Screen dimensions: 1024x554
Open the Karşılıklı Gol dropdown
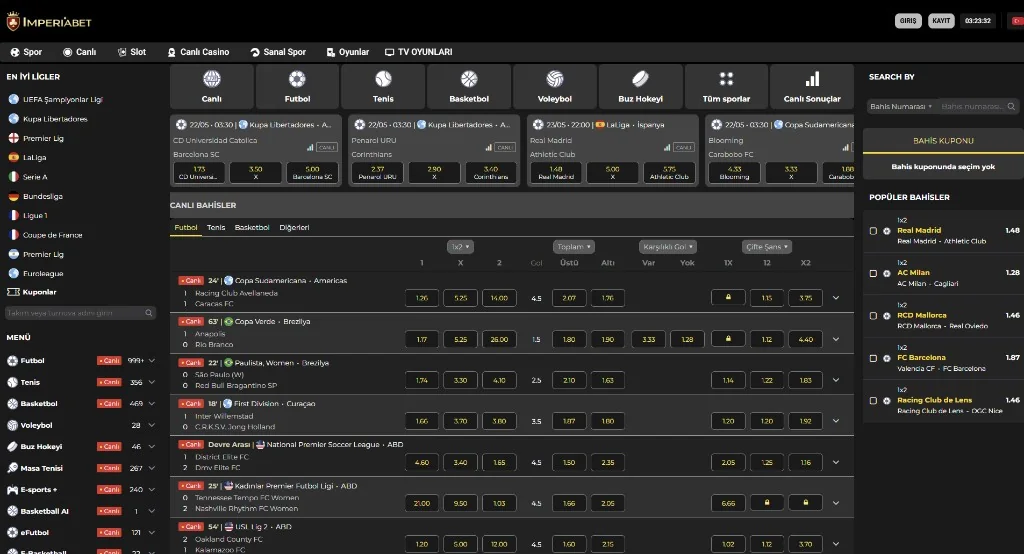(x=667, y=247)
